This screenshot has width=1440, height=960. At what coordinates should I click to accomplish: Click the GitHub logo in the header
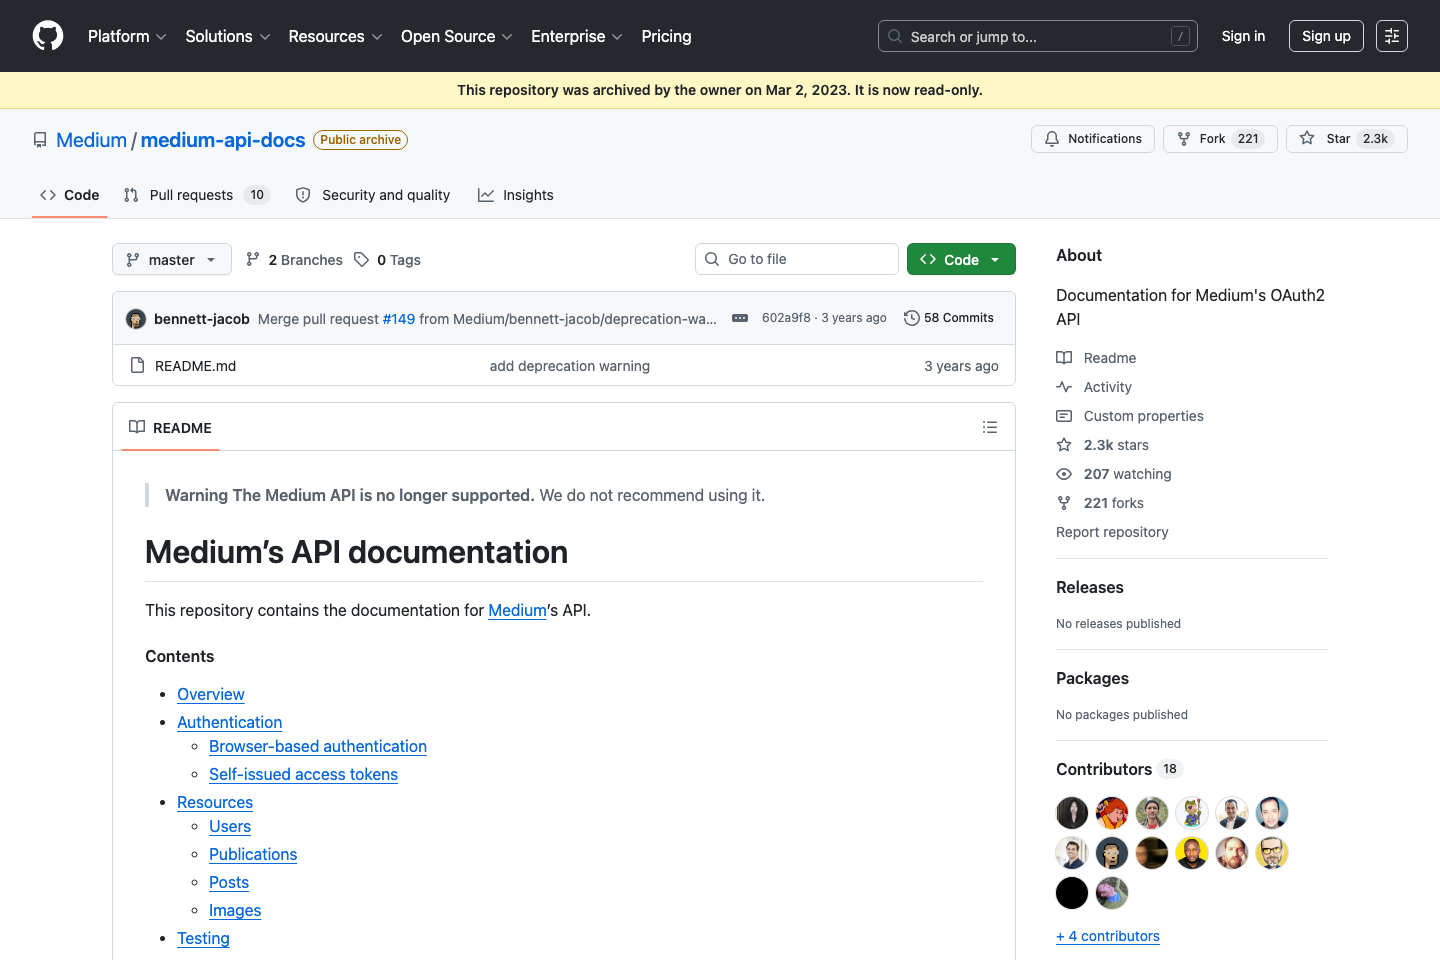47,36
